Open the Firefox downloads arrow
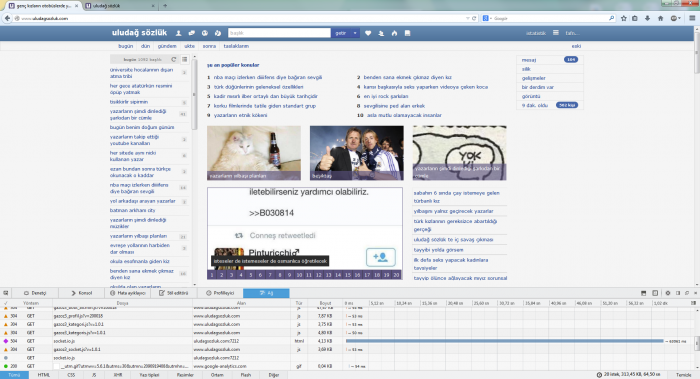700x379 pixels. coord(647,18)
